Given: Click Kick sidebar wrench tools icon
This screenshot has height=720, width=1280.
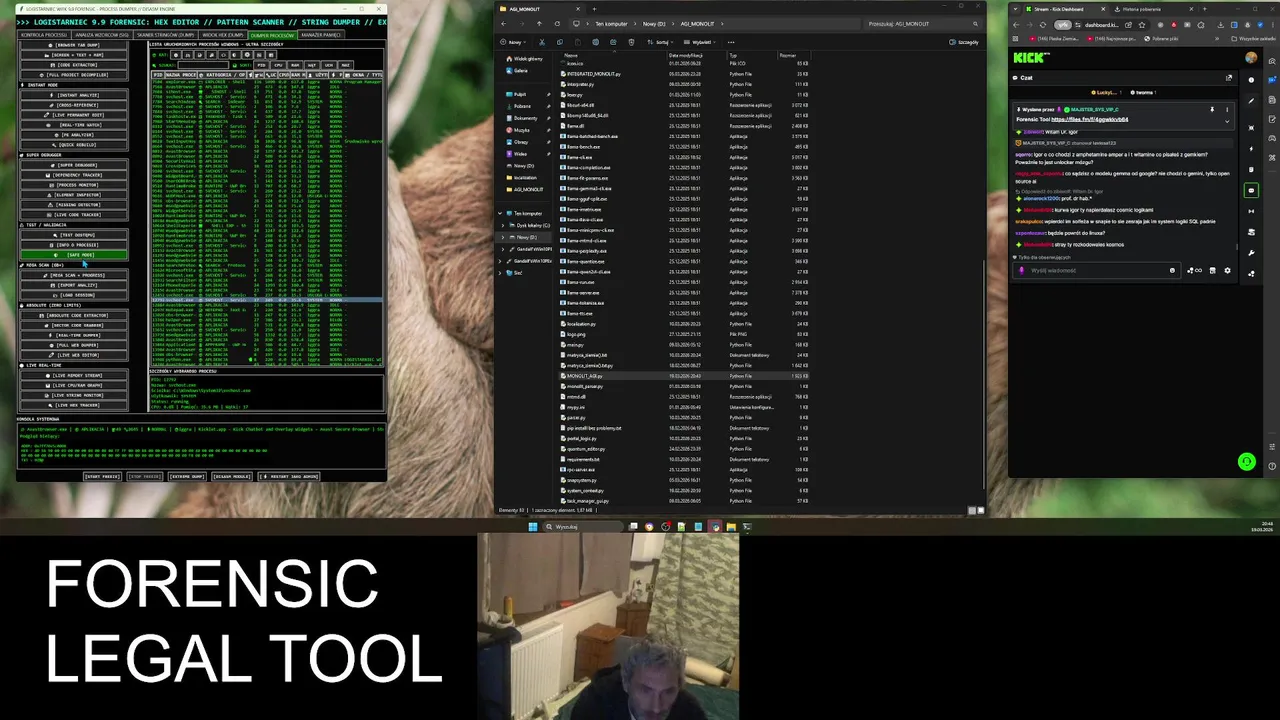Looking at the screenshot, I should click(x=1251, y=253).
